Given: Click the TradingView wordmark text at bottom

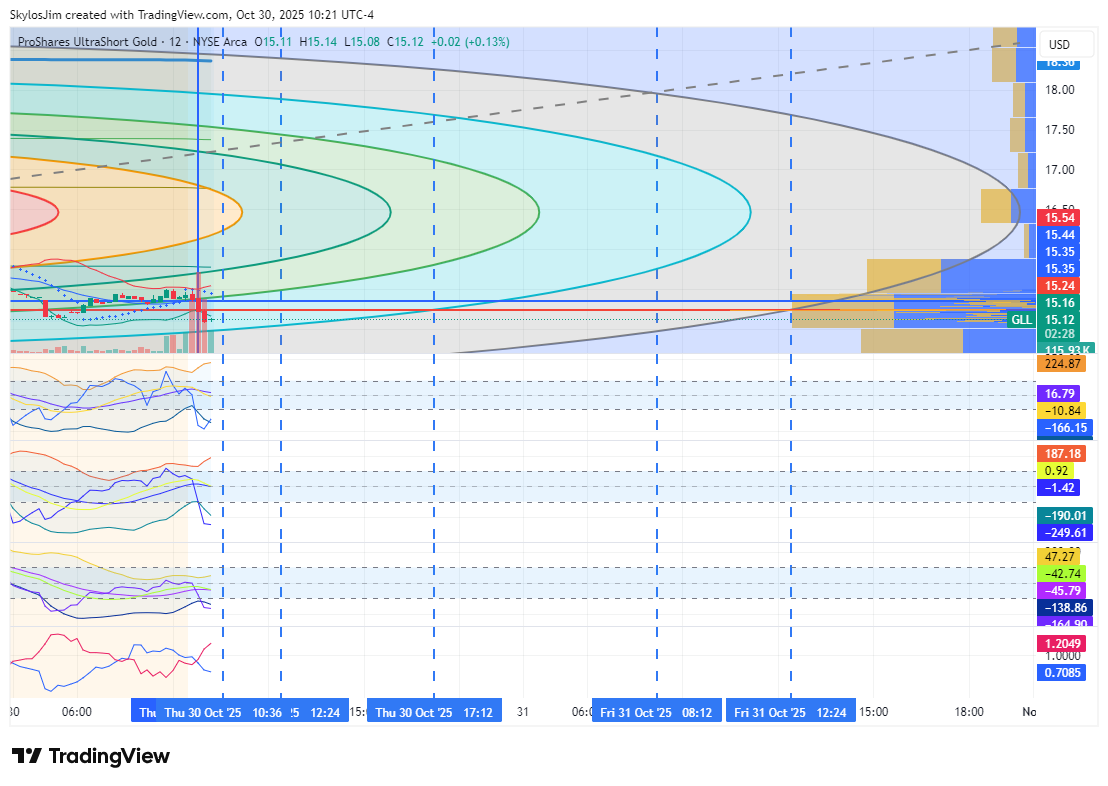Looking at the screenshot, I should click(x=109, y=756).
